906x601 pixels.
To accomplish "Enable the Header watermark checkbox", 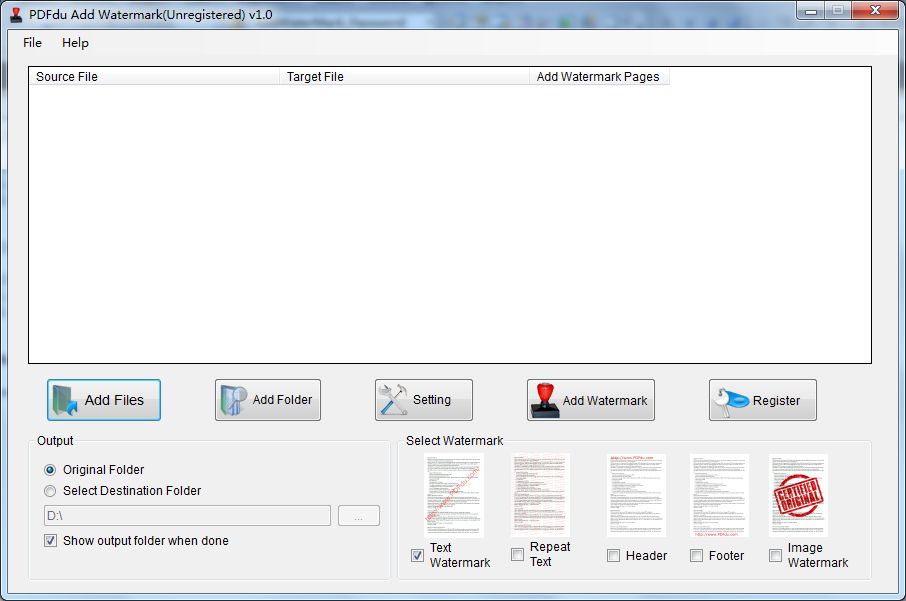I will (614, 555).
